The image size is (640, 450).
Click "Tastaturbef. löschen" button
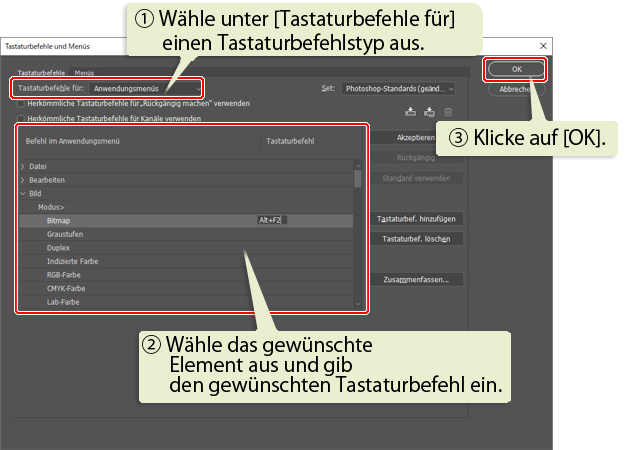point(418,239)
